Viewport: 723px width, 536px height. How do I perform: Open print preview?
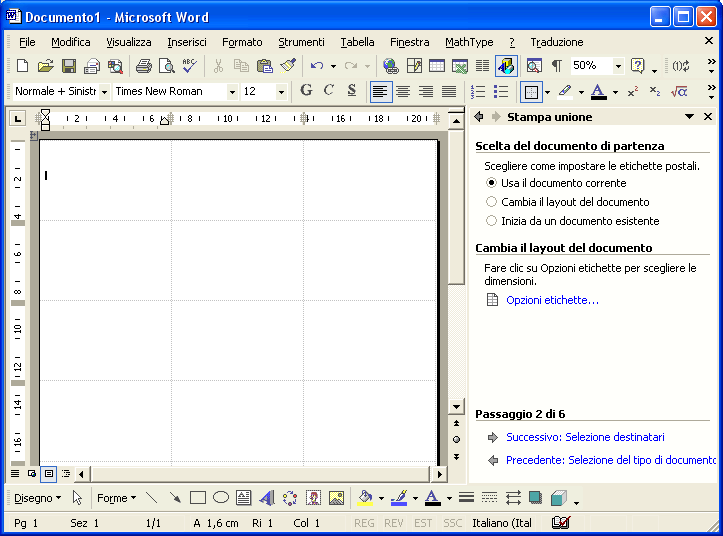tap(166, 66)
